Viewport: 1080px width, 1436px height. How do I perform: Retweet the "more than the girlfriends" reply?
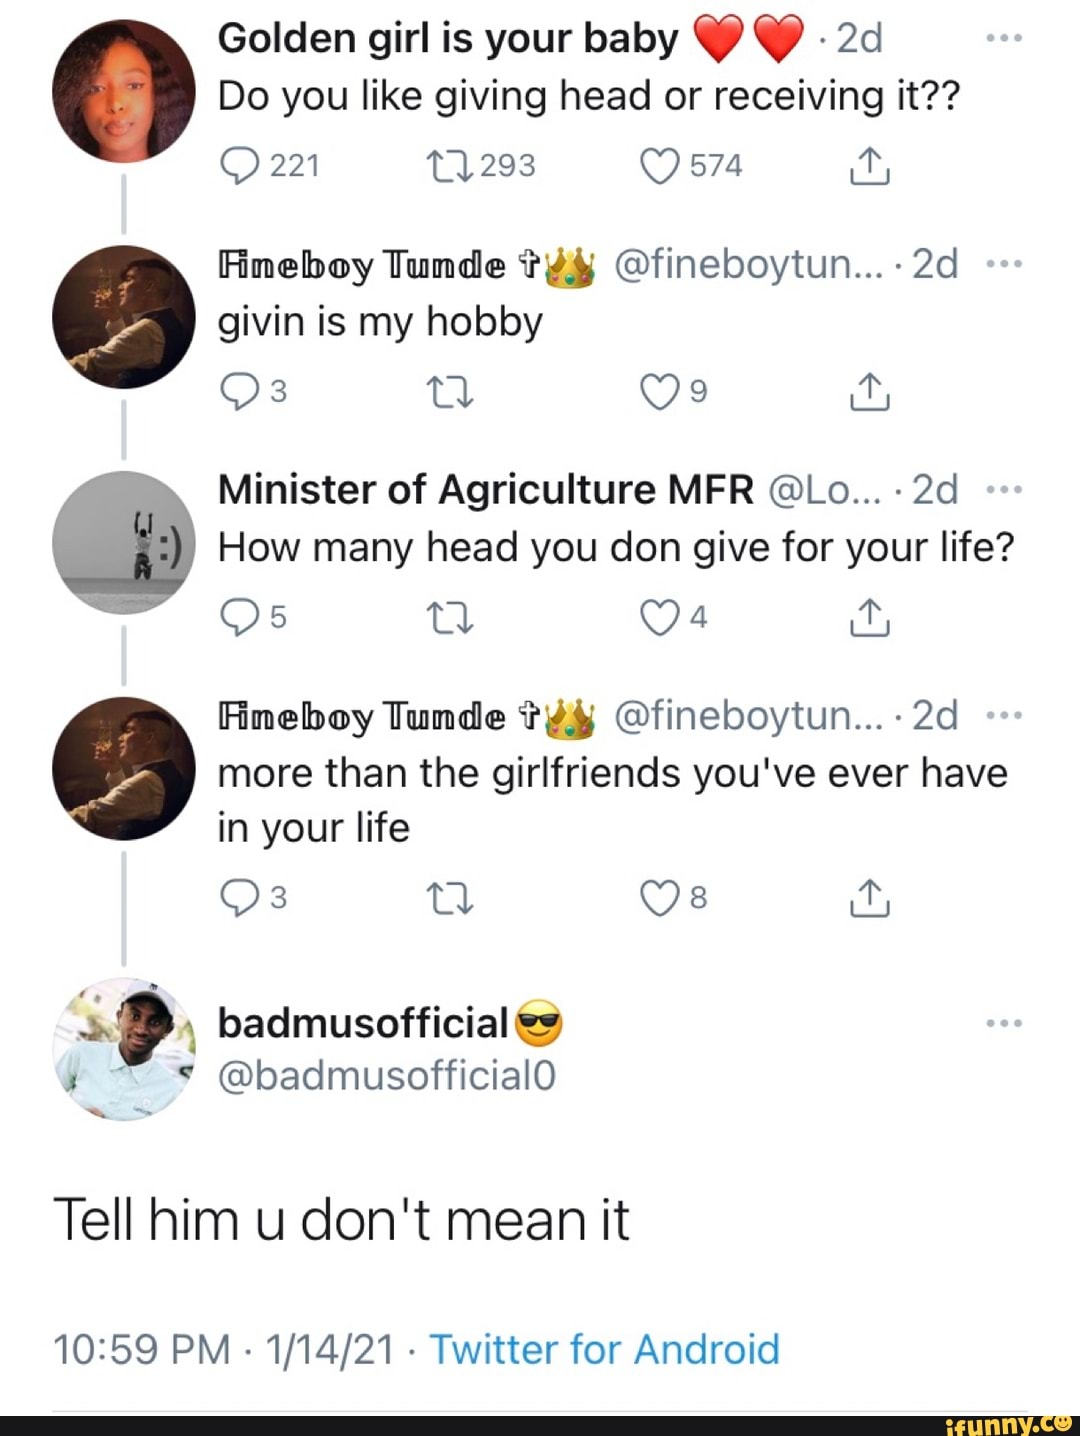pos(449,899)
